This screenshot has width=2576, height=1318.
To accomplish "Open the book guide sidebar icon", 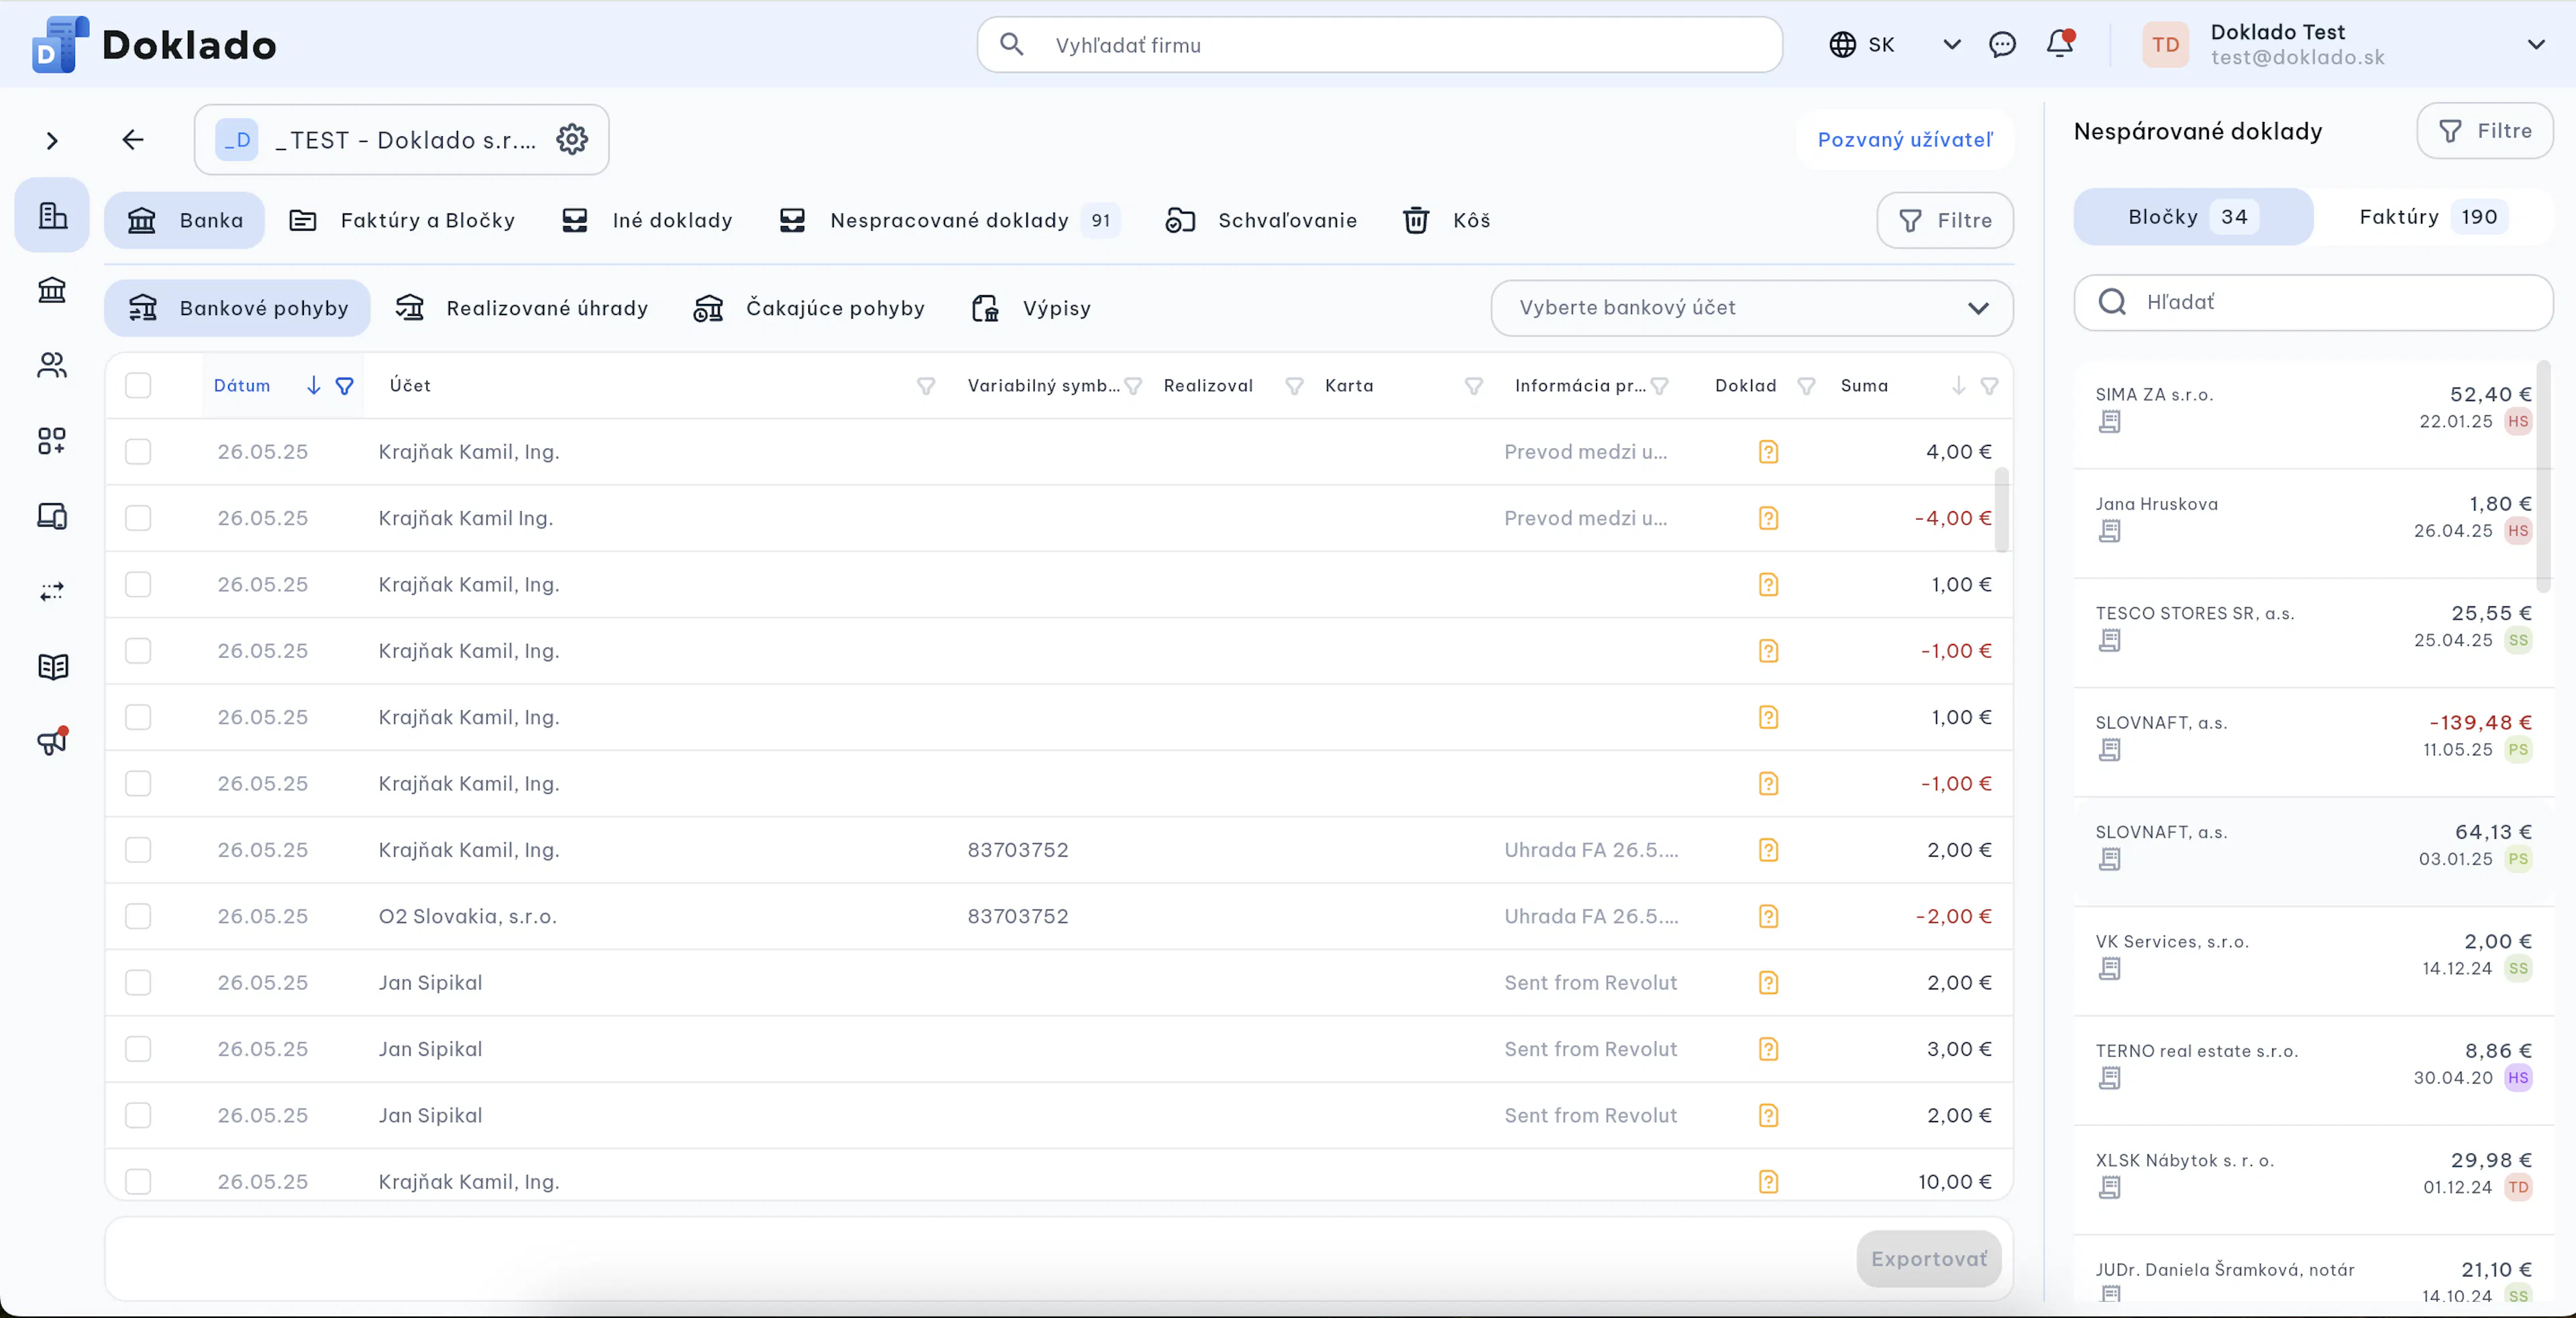I will (52, 666).
